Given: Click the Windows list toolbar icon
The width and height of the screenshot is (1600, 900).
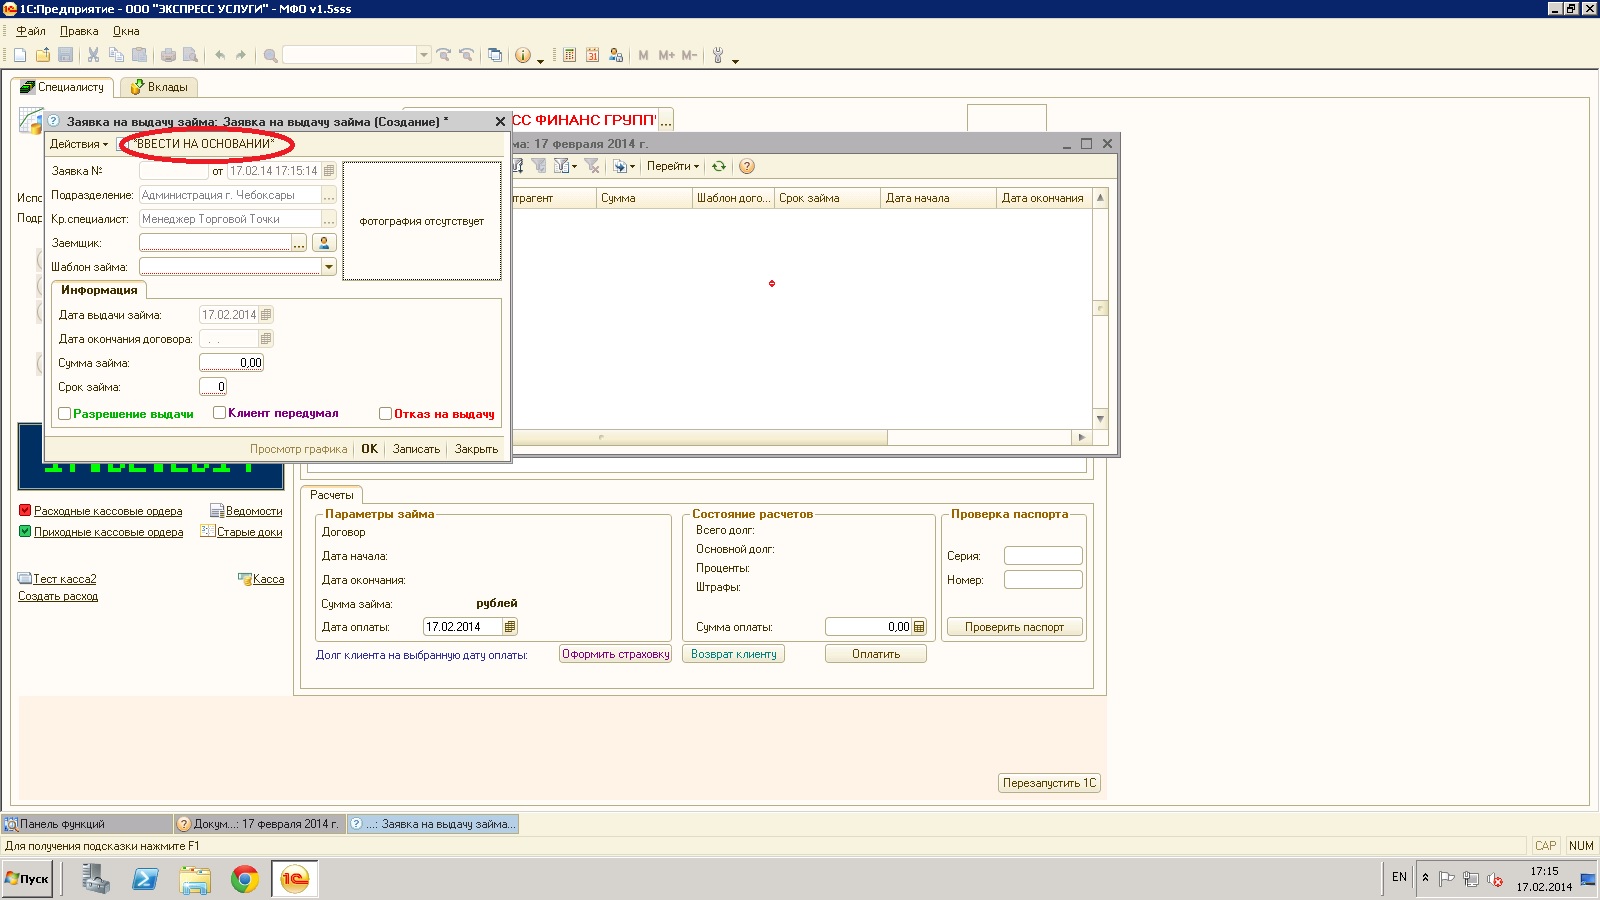Looking at the screenshot, I should [495, 55].
